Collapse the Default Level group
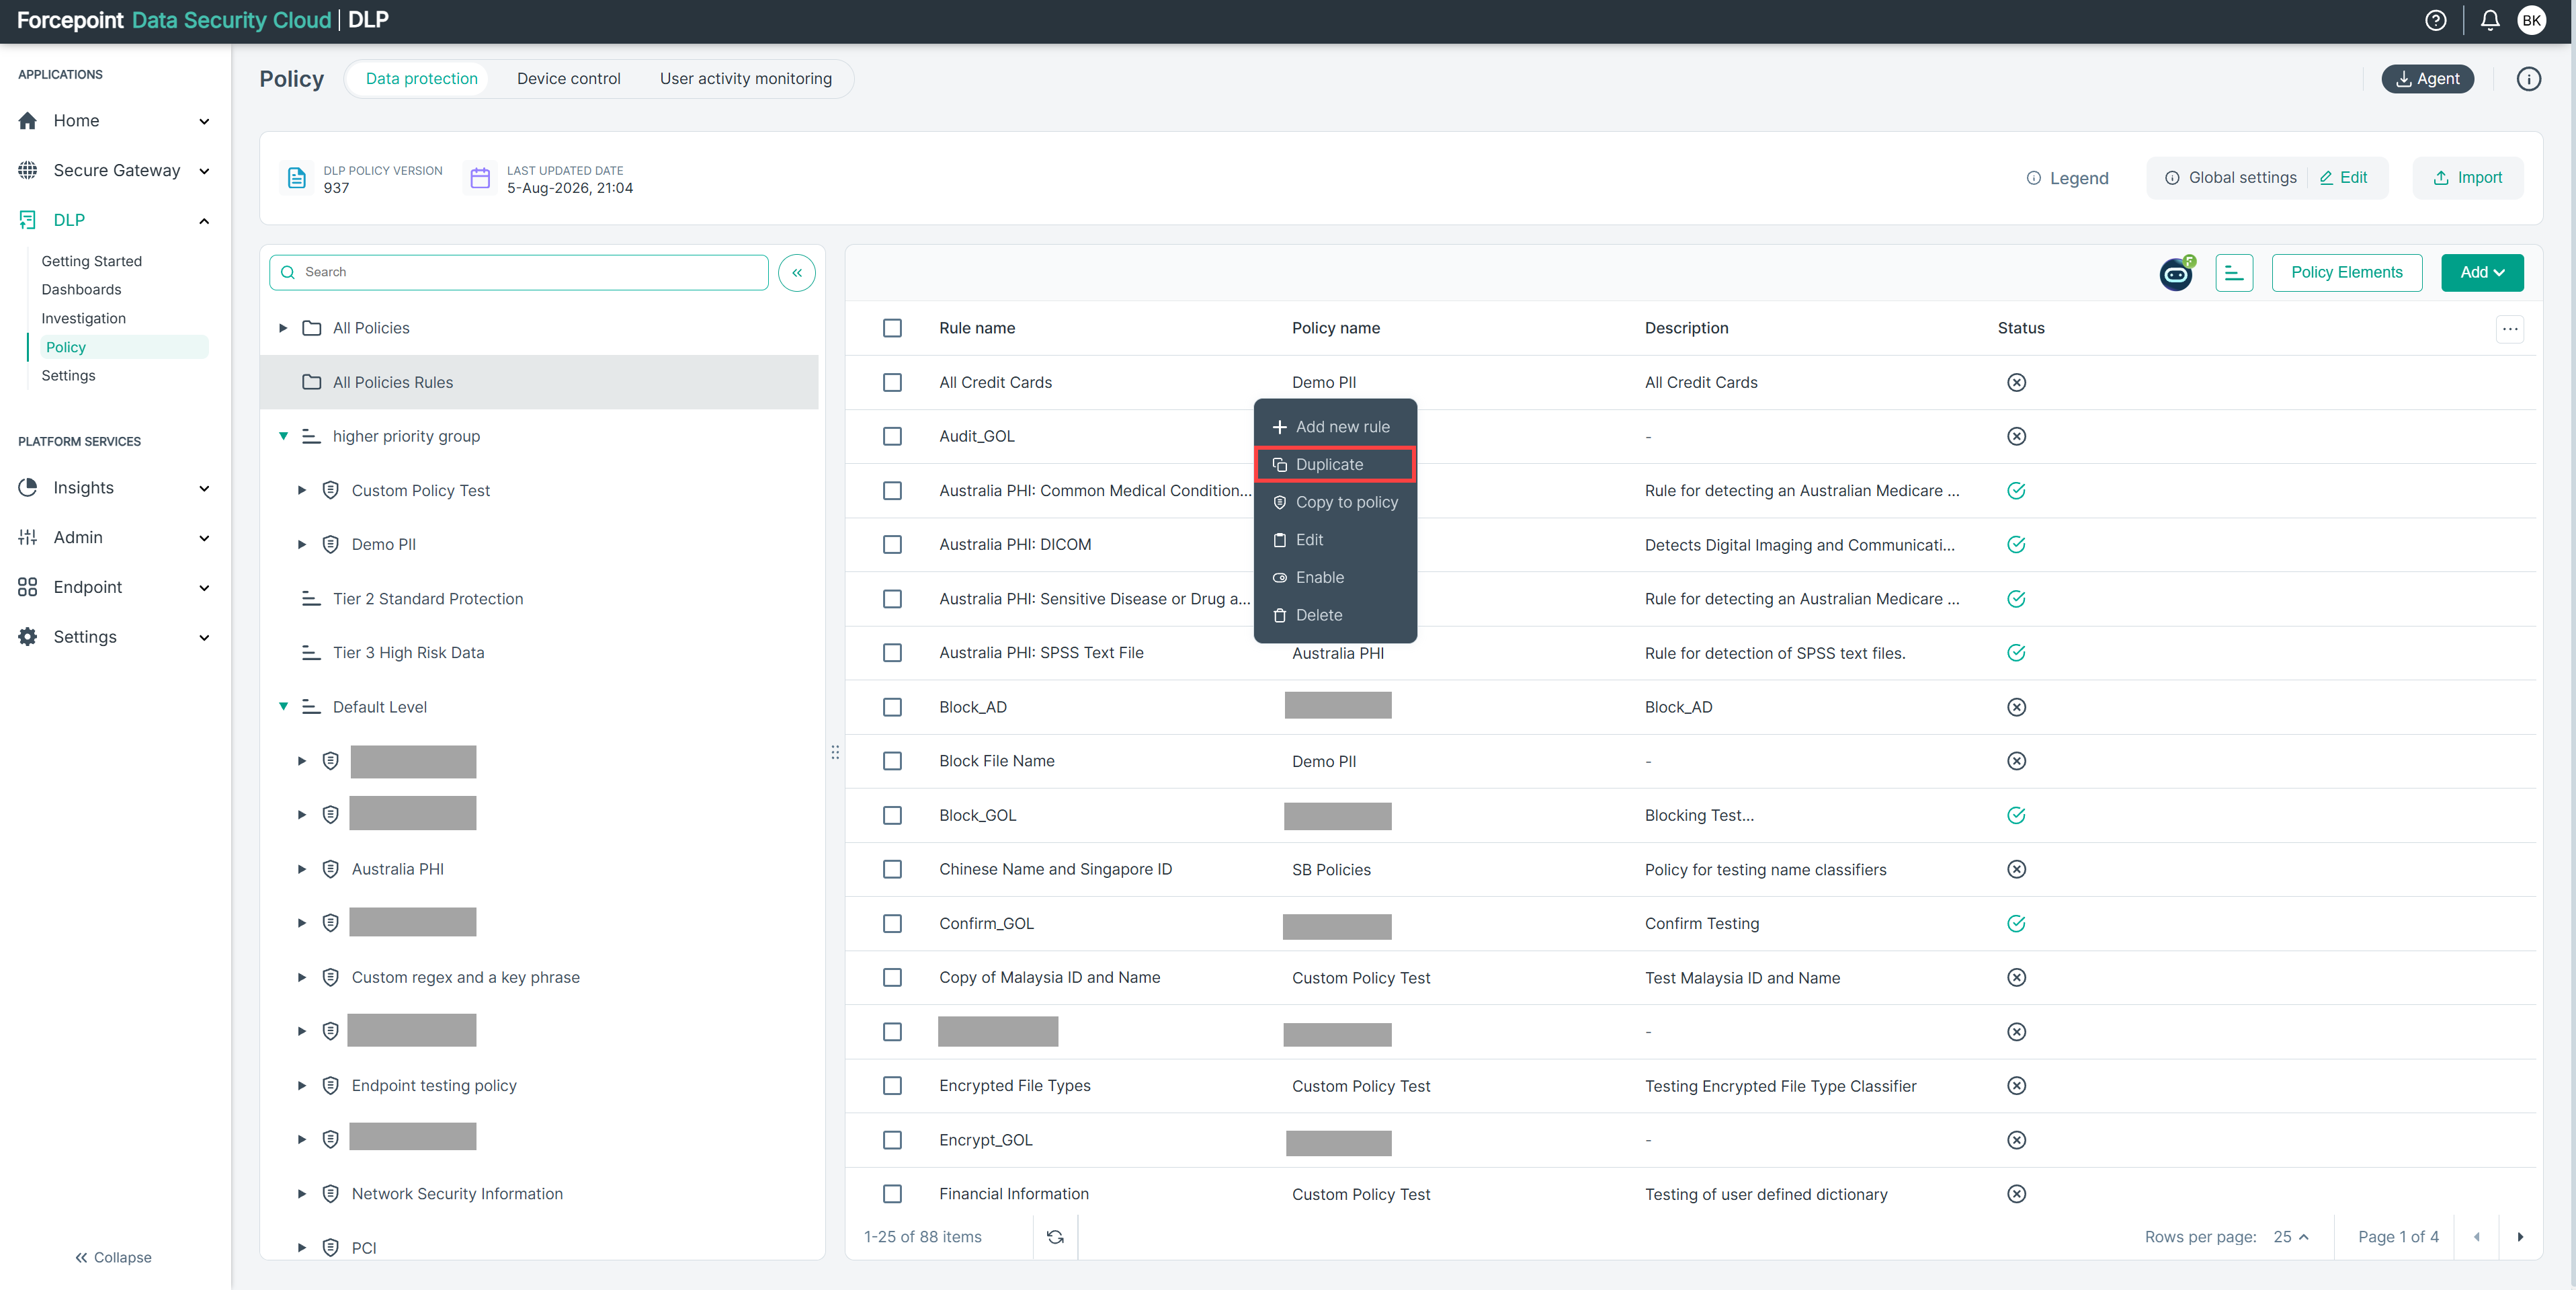 283,707
